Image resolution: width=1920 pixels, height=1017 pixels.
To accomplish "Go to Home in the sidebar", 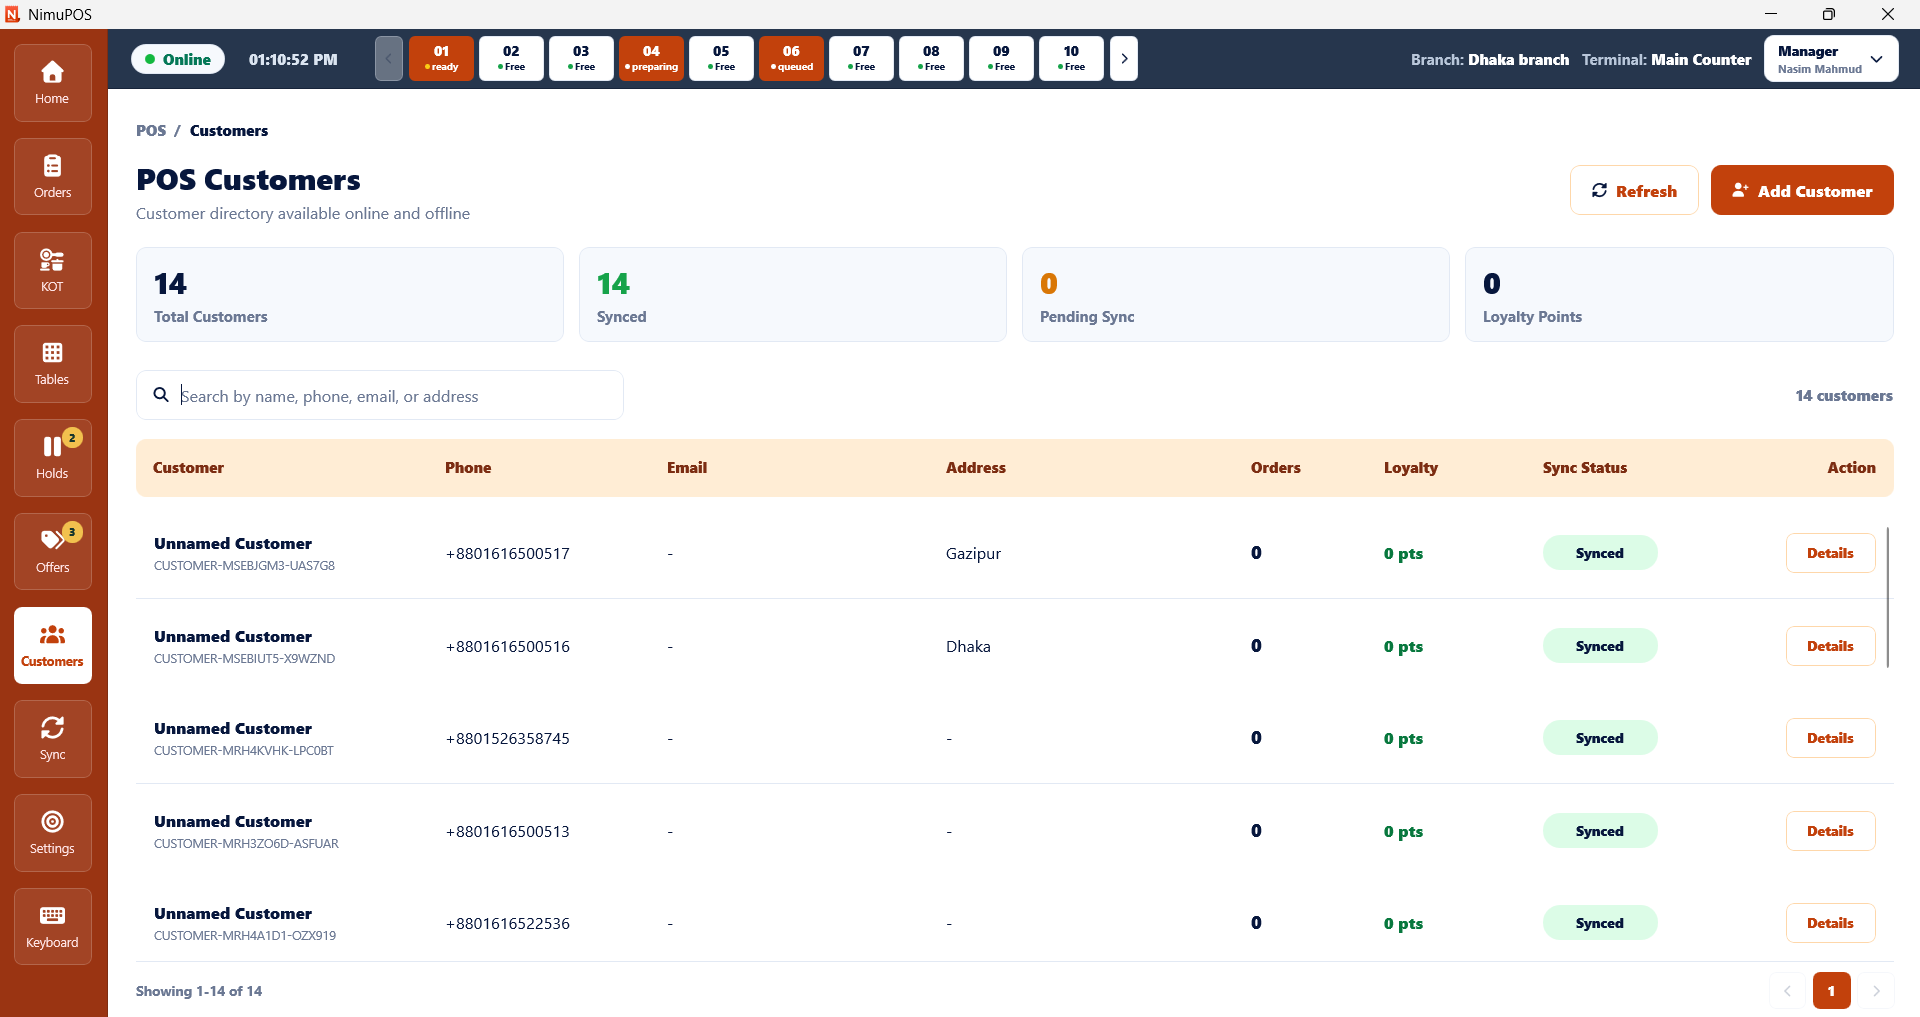I will point(52,83).
